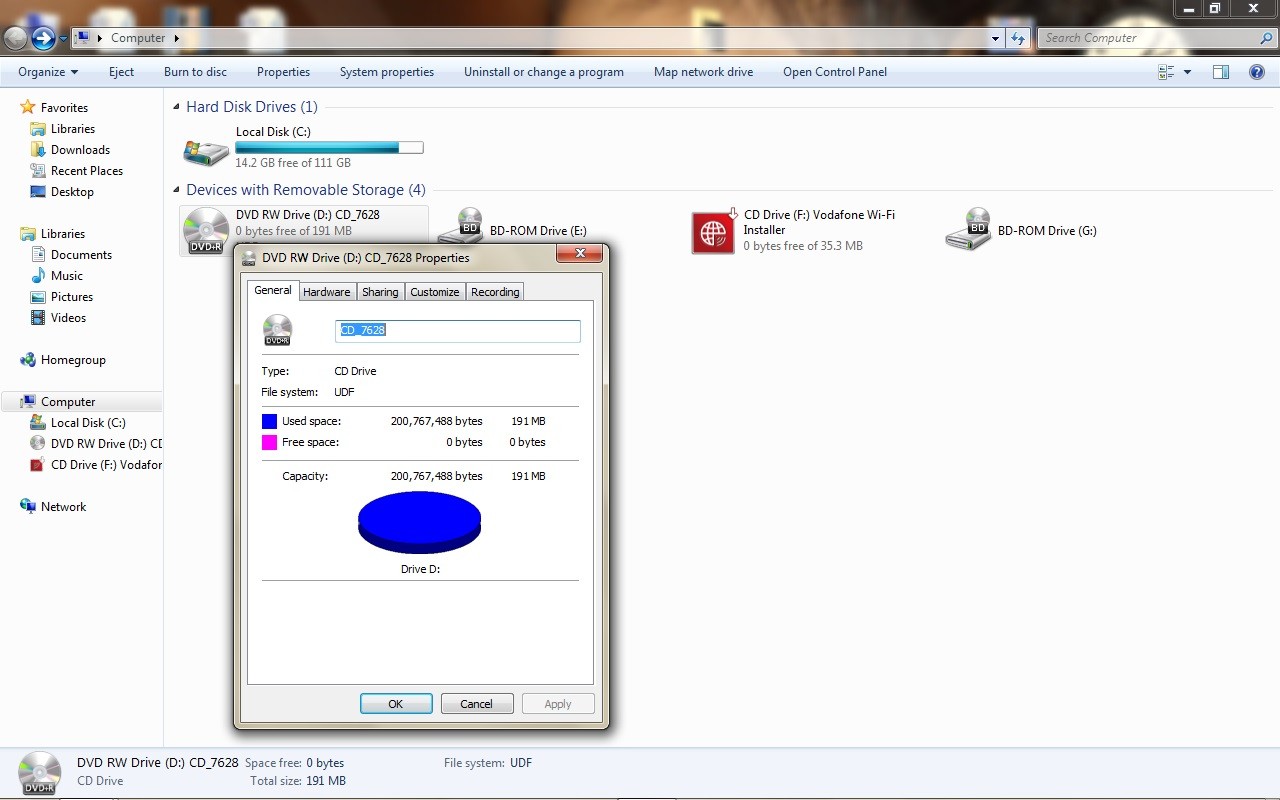Click the Local Disk (C:) drive icon
Viewport: 1280px width, 800px height.
pyautogui.click(x=206, y=150)
